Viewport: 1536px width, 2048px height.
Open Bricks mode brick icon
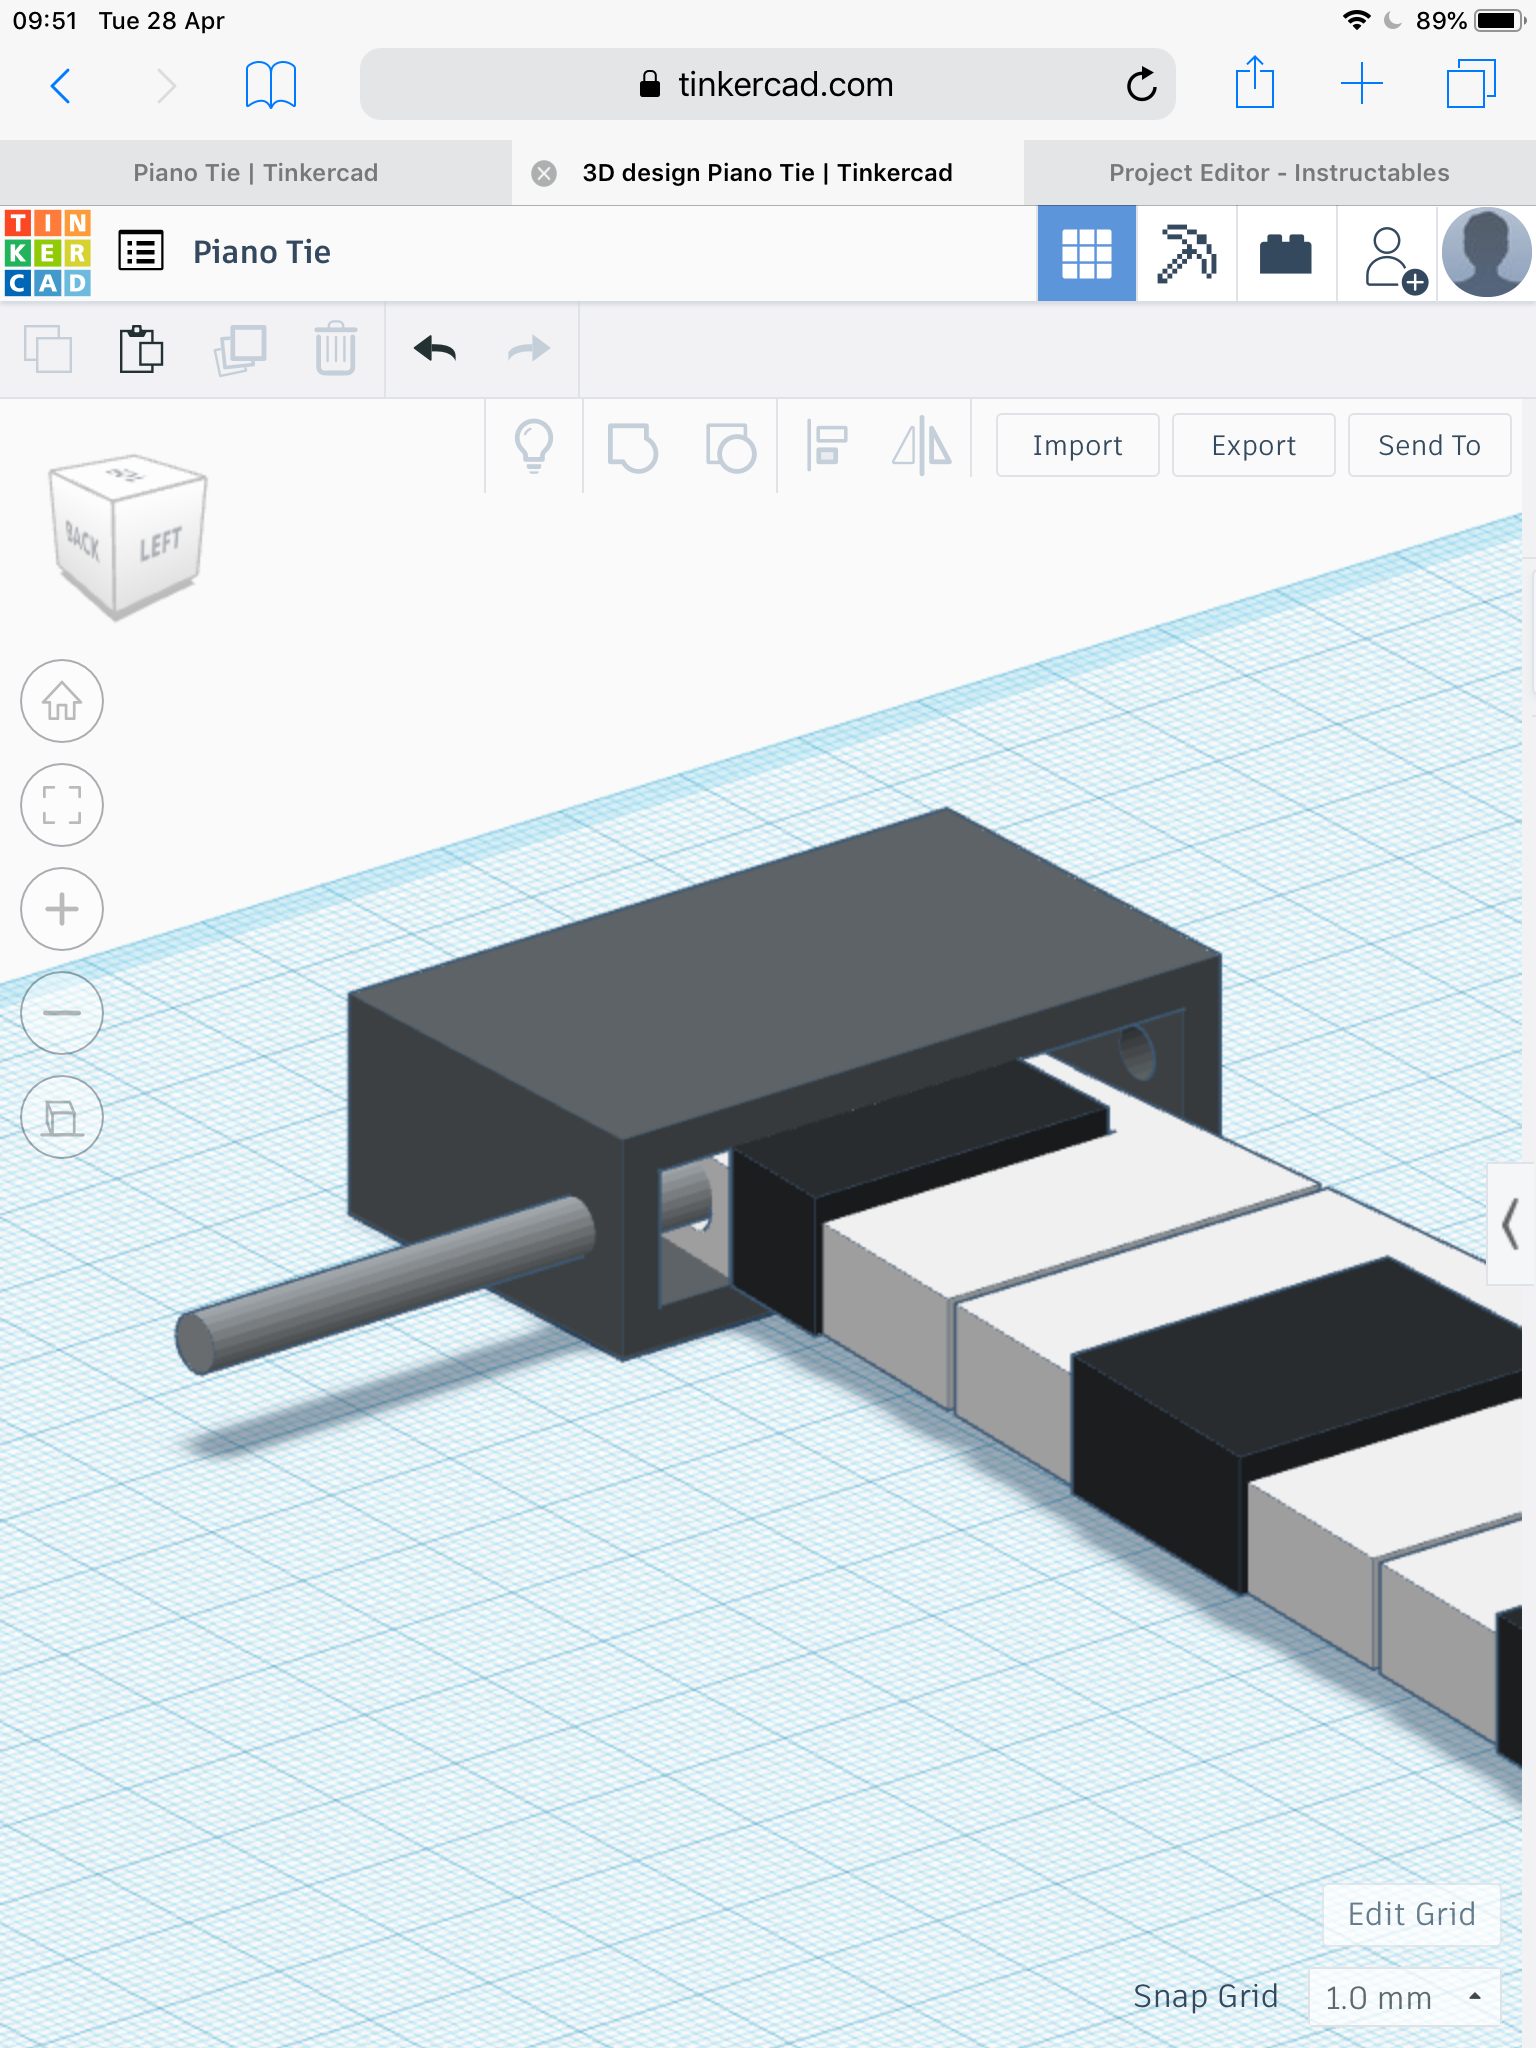(1286, 253)
